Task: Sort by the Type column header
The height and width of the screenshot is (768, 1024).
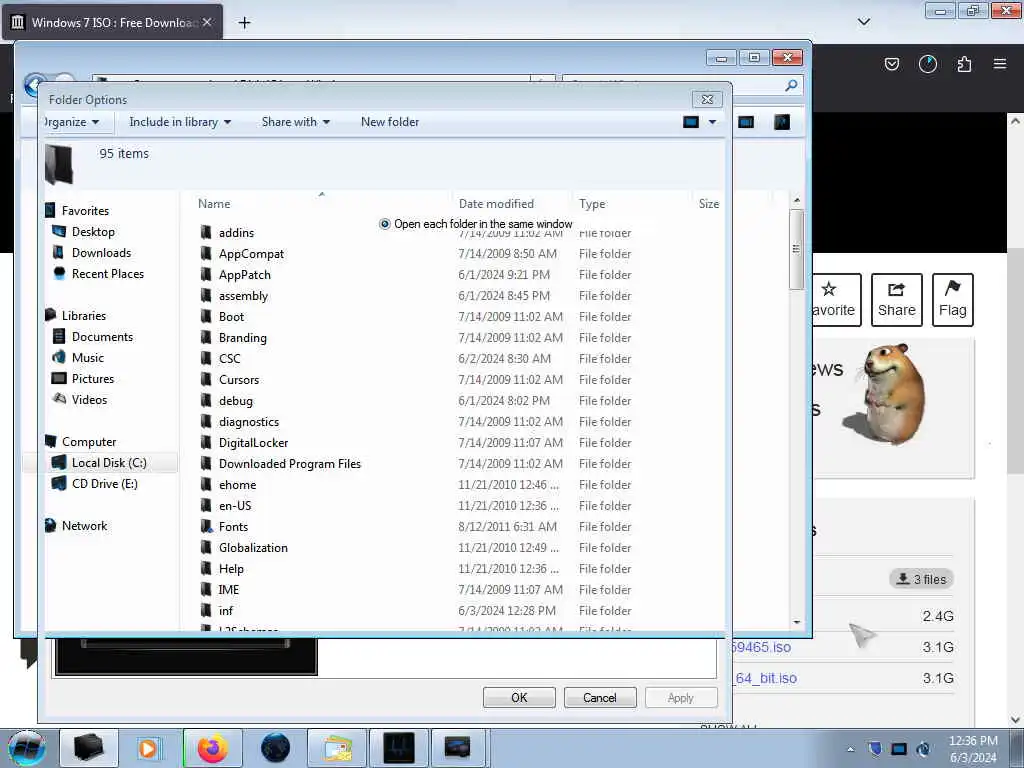Action: tap(592, 204)
